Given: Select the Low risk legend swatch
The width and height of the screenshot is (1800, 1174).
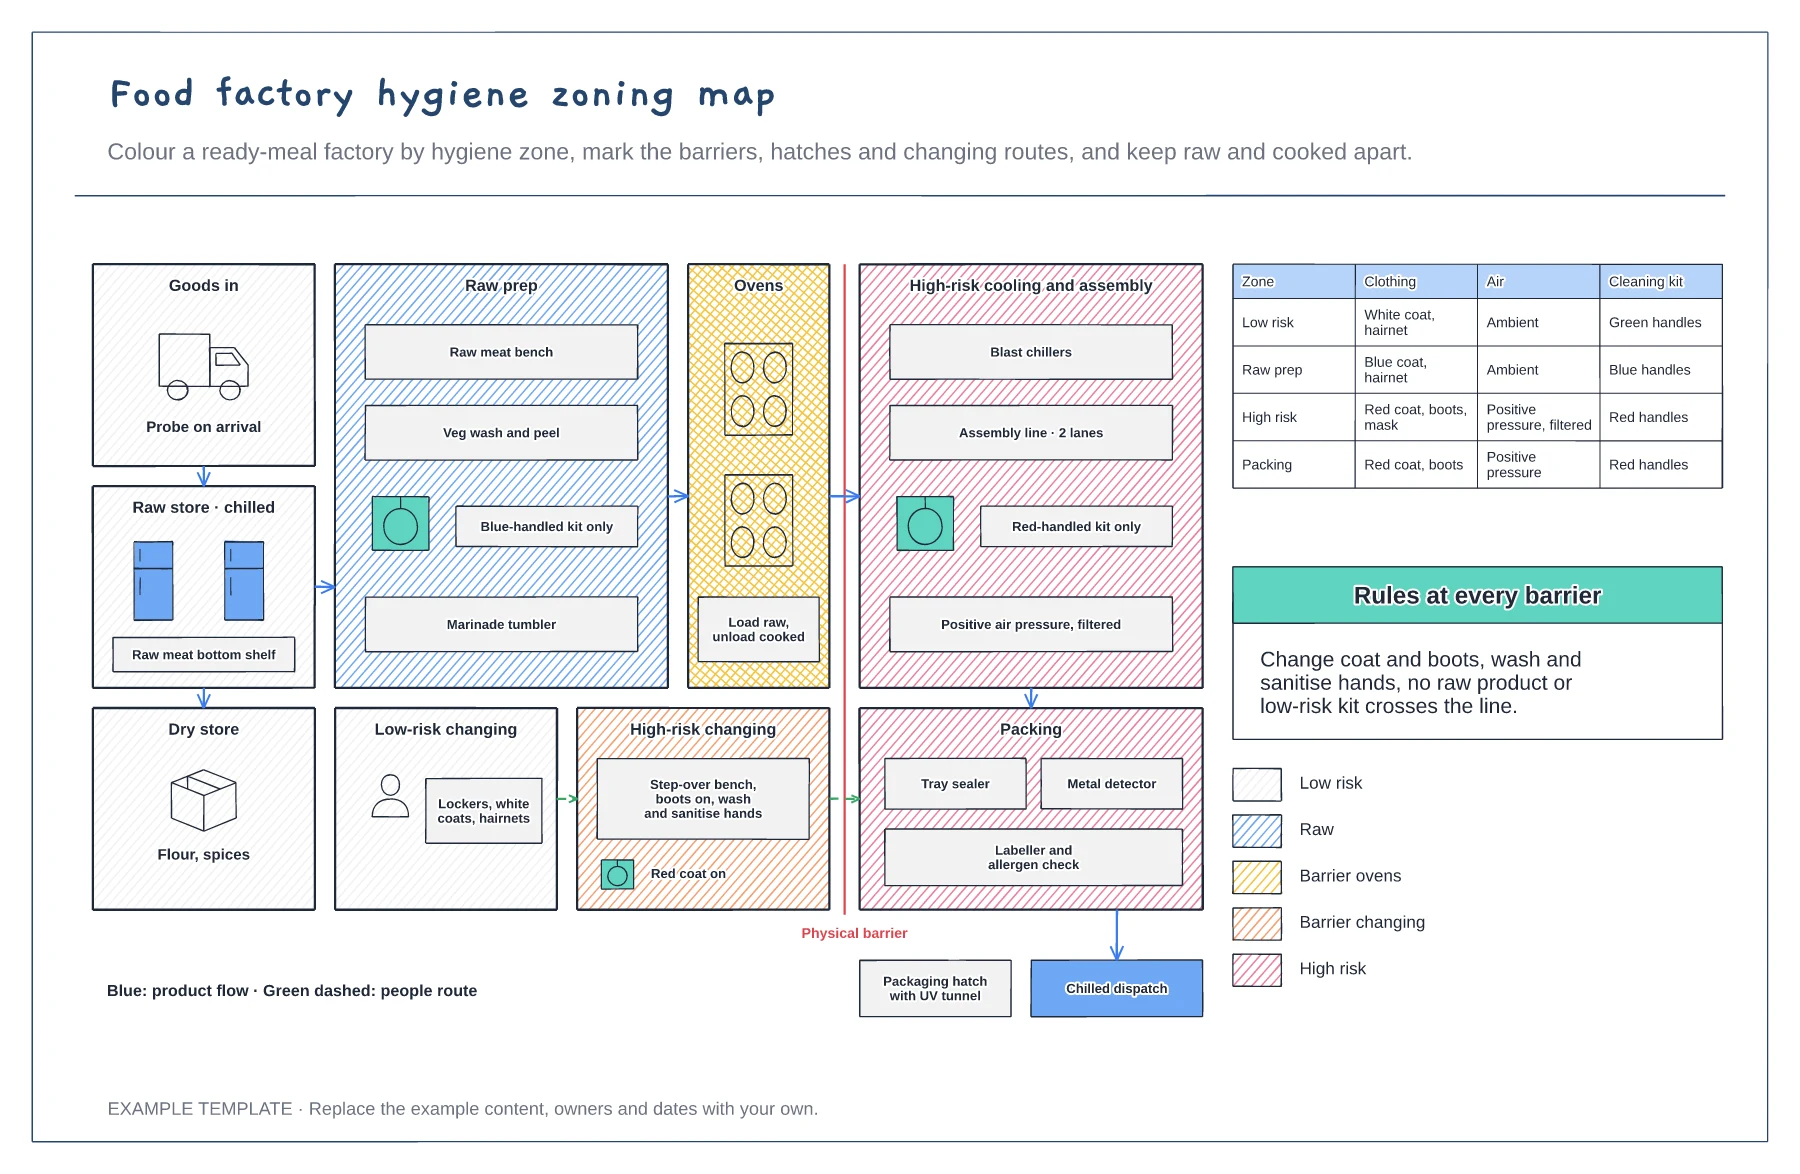Looking at the screenshot, I should click(1257, 784).
